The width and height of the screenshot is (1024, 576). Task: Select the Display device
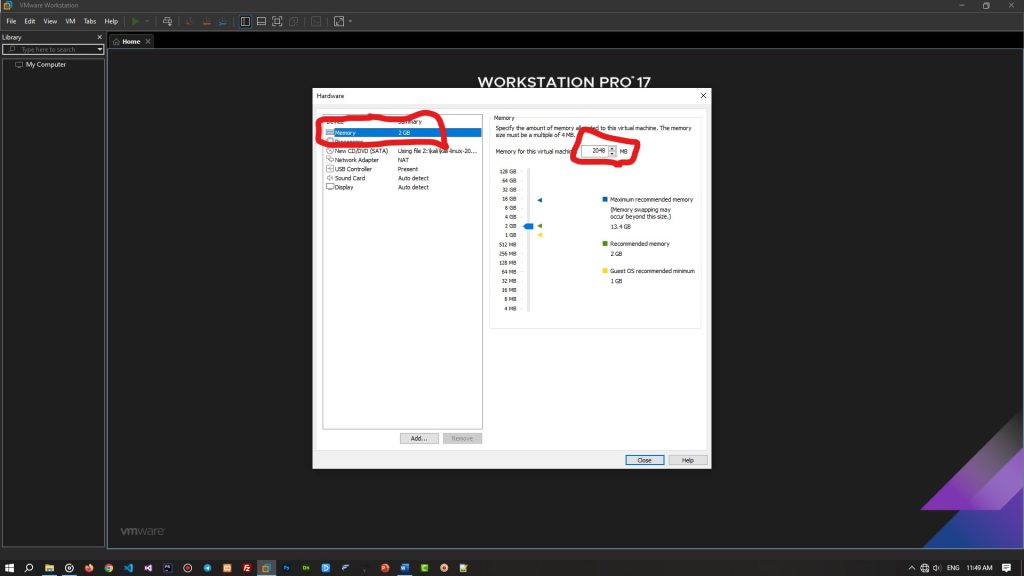click(345, 187)
